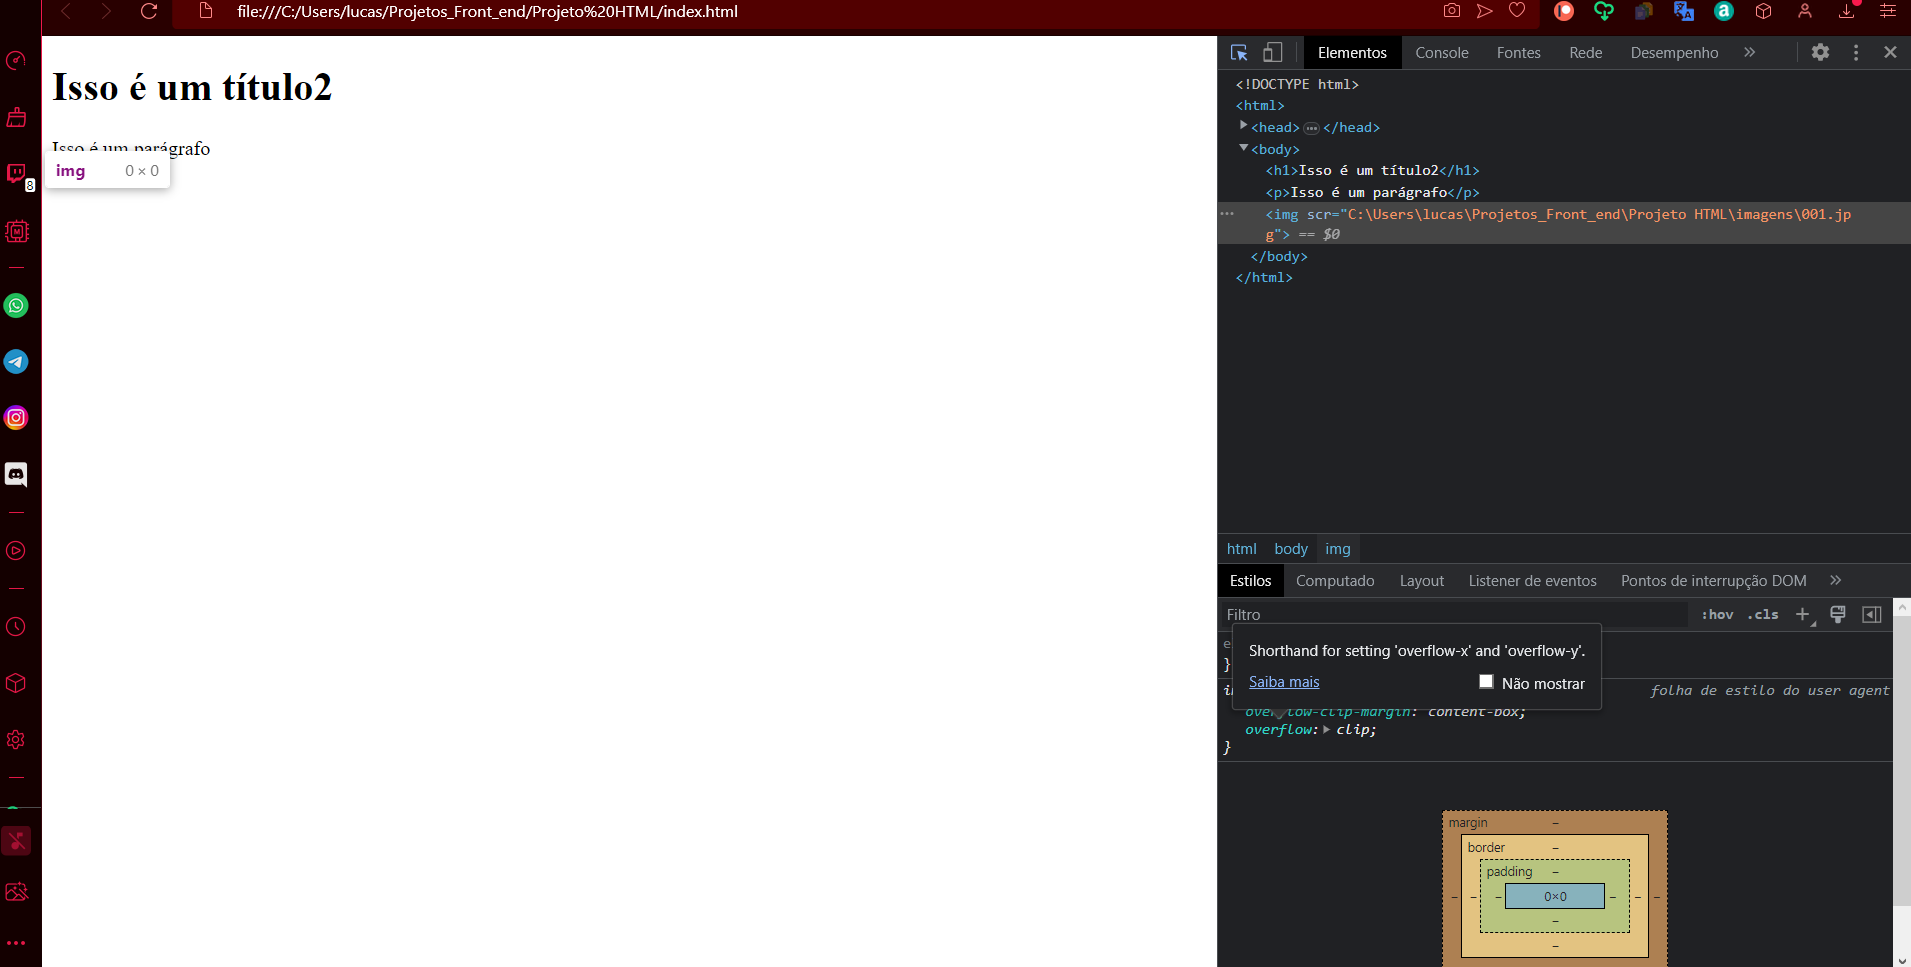
Task: Click the Filtro styles filter field
Action: (x=1453, y=615)
